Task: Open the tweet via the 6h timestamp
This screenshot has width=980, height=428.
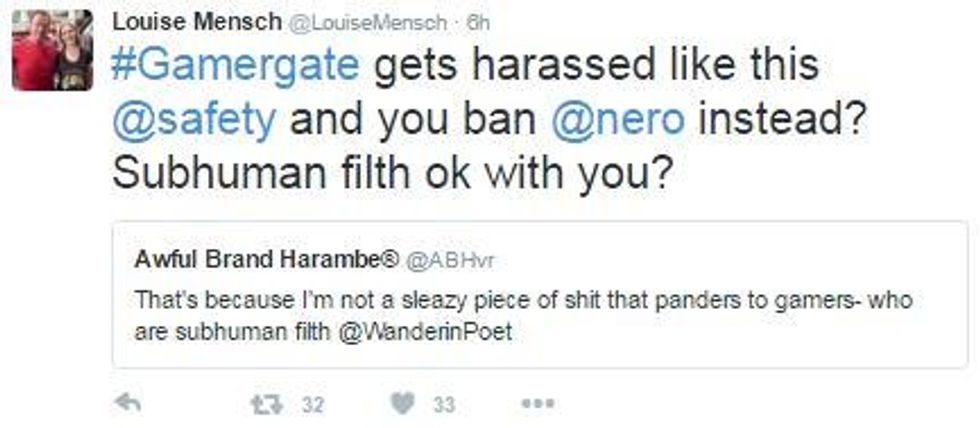Action: point(478,23)
